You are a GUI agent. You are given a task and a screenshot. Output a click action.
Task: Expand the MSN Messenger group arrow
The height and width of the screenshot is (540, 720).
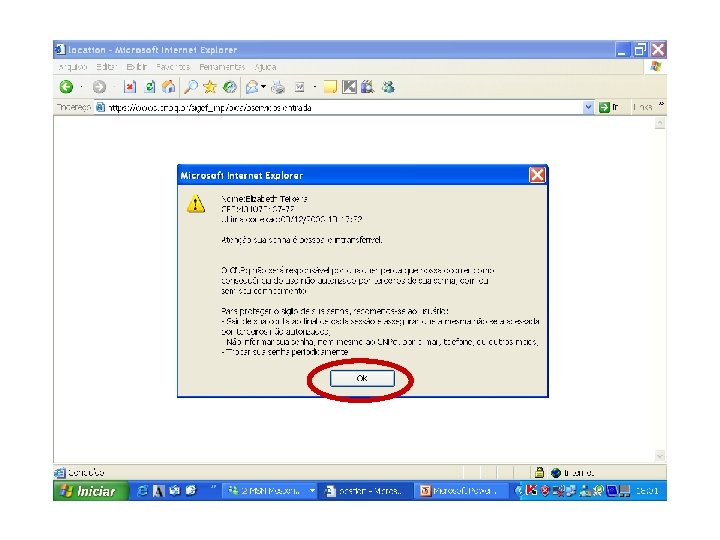(312, 491)
